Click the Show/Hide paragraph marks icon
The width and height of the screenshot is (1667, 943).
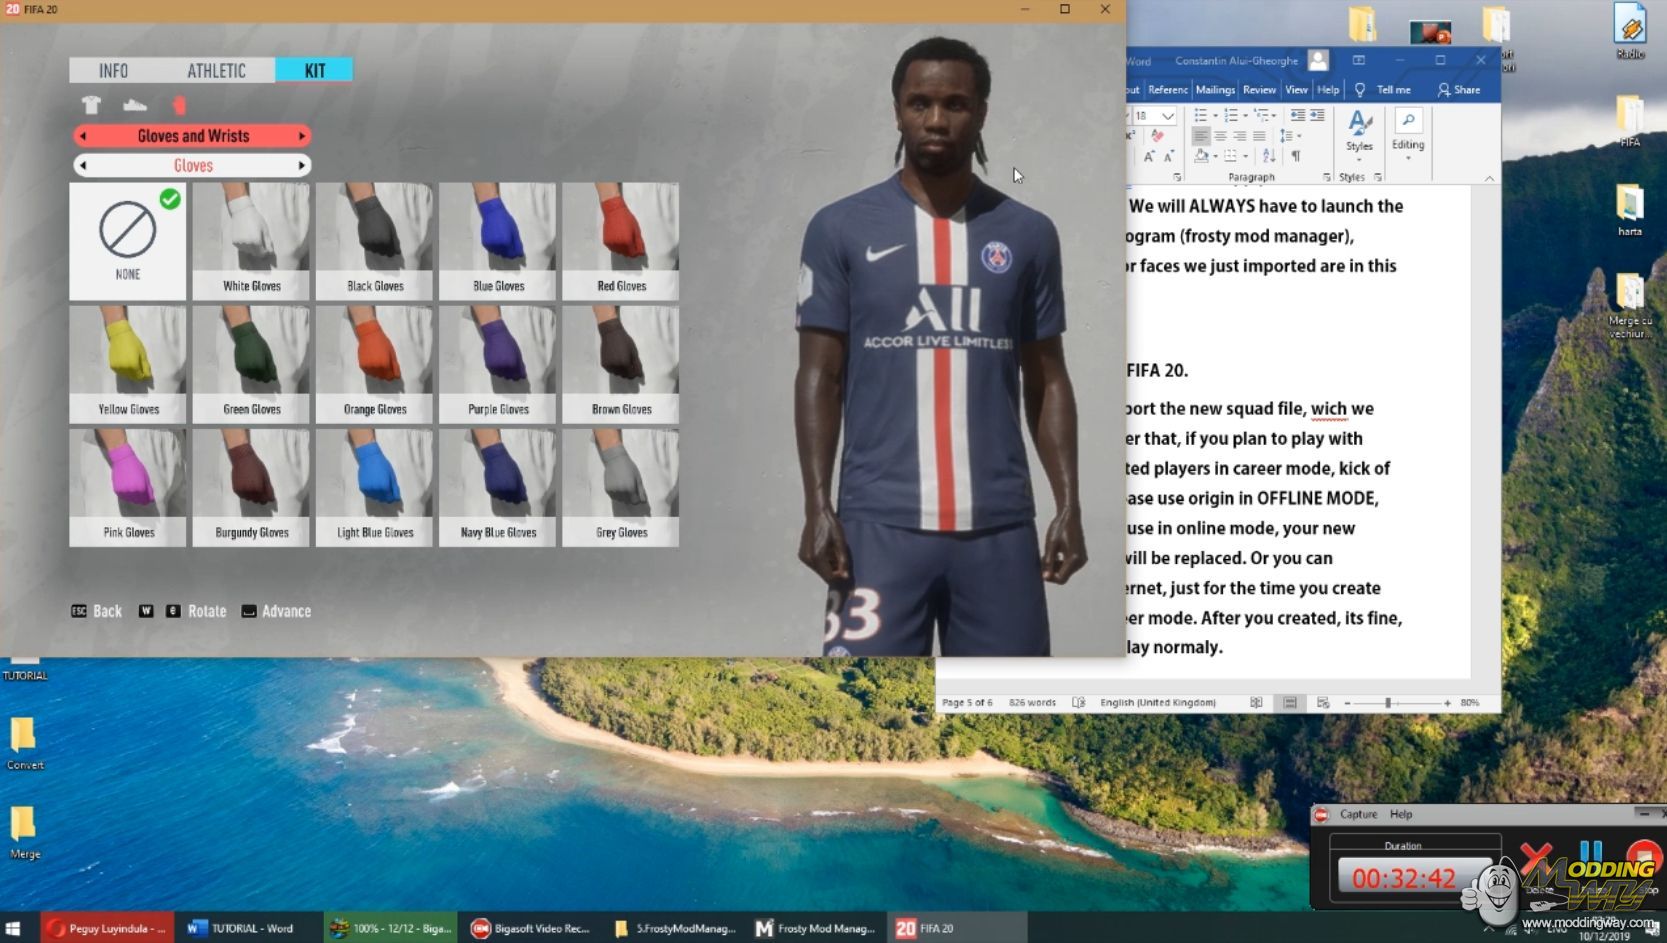1296,156
